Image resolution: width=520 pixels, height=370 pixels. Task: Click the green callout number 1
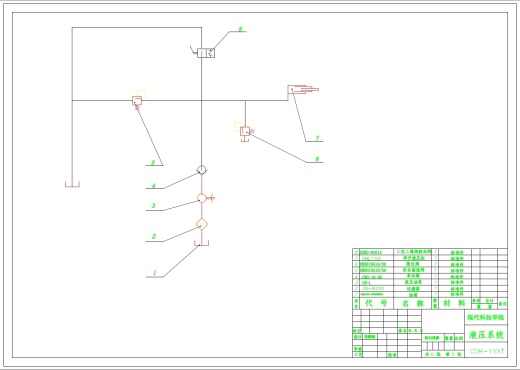pyautogui.click(x=154, y=273)
